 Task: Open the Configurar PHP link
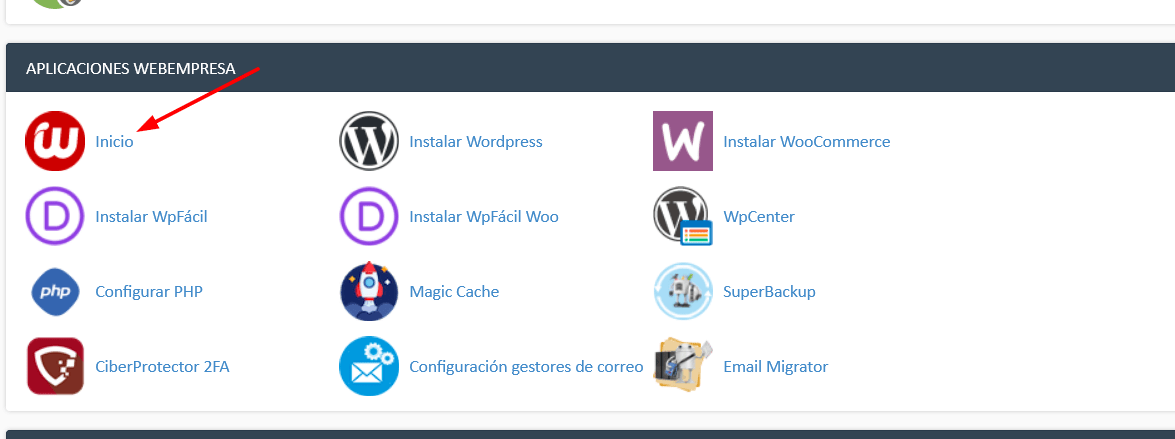[149, 292]
